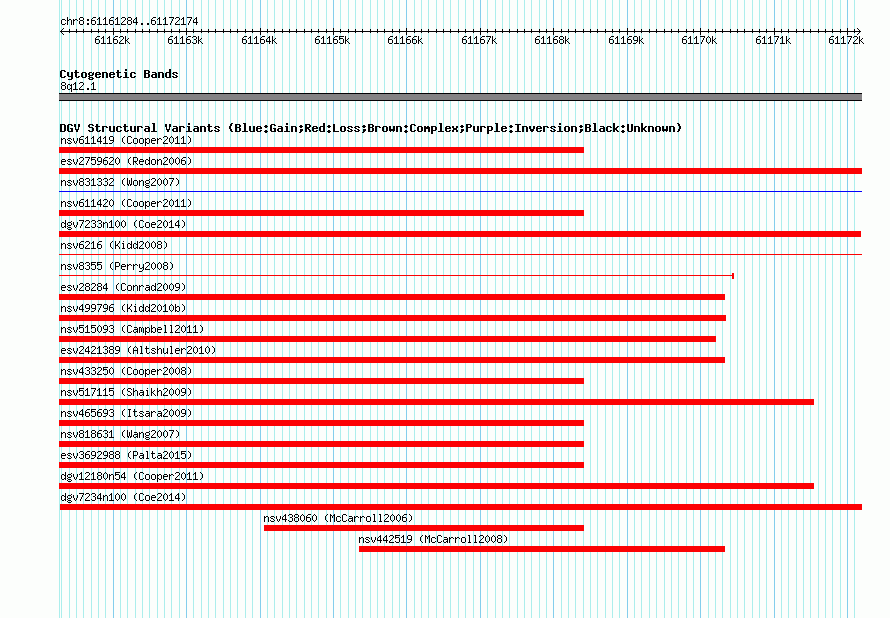Screen dimensions: 890x618
Task: Click the 61168k ruler tick label
Action: point(552,40)
